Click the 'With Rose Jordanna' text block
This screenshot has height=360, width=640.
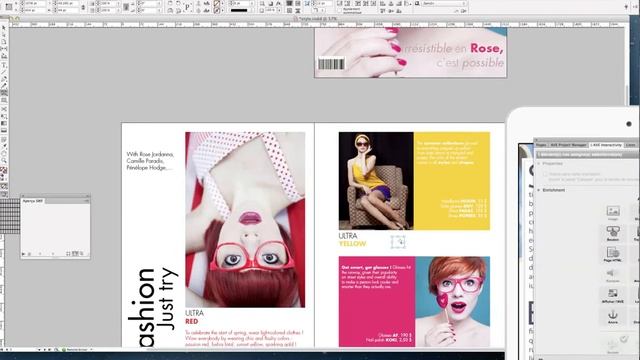(x=150, y=161)
